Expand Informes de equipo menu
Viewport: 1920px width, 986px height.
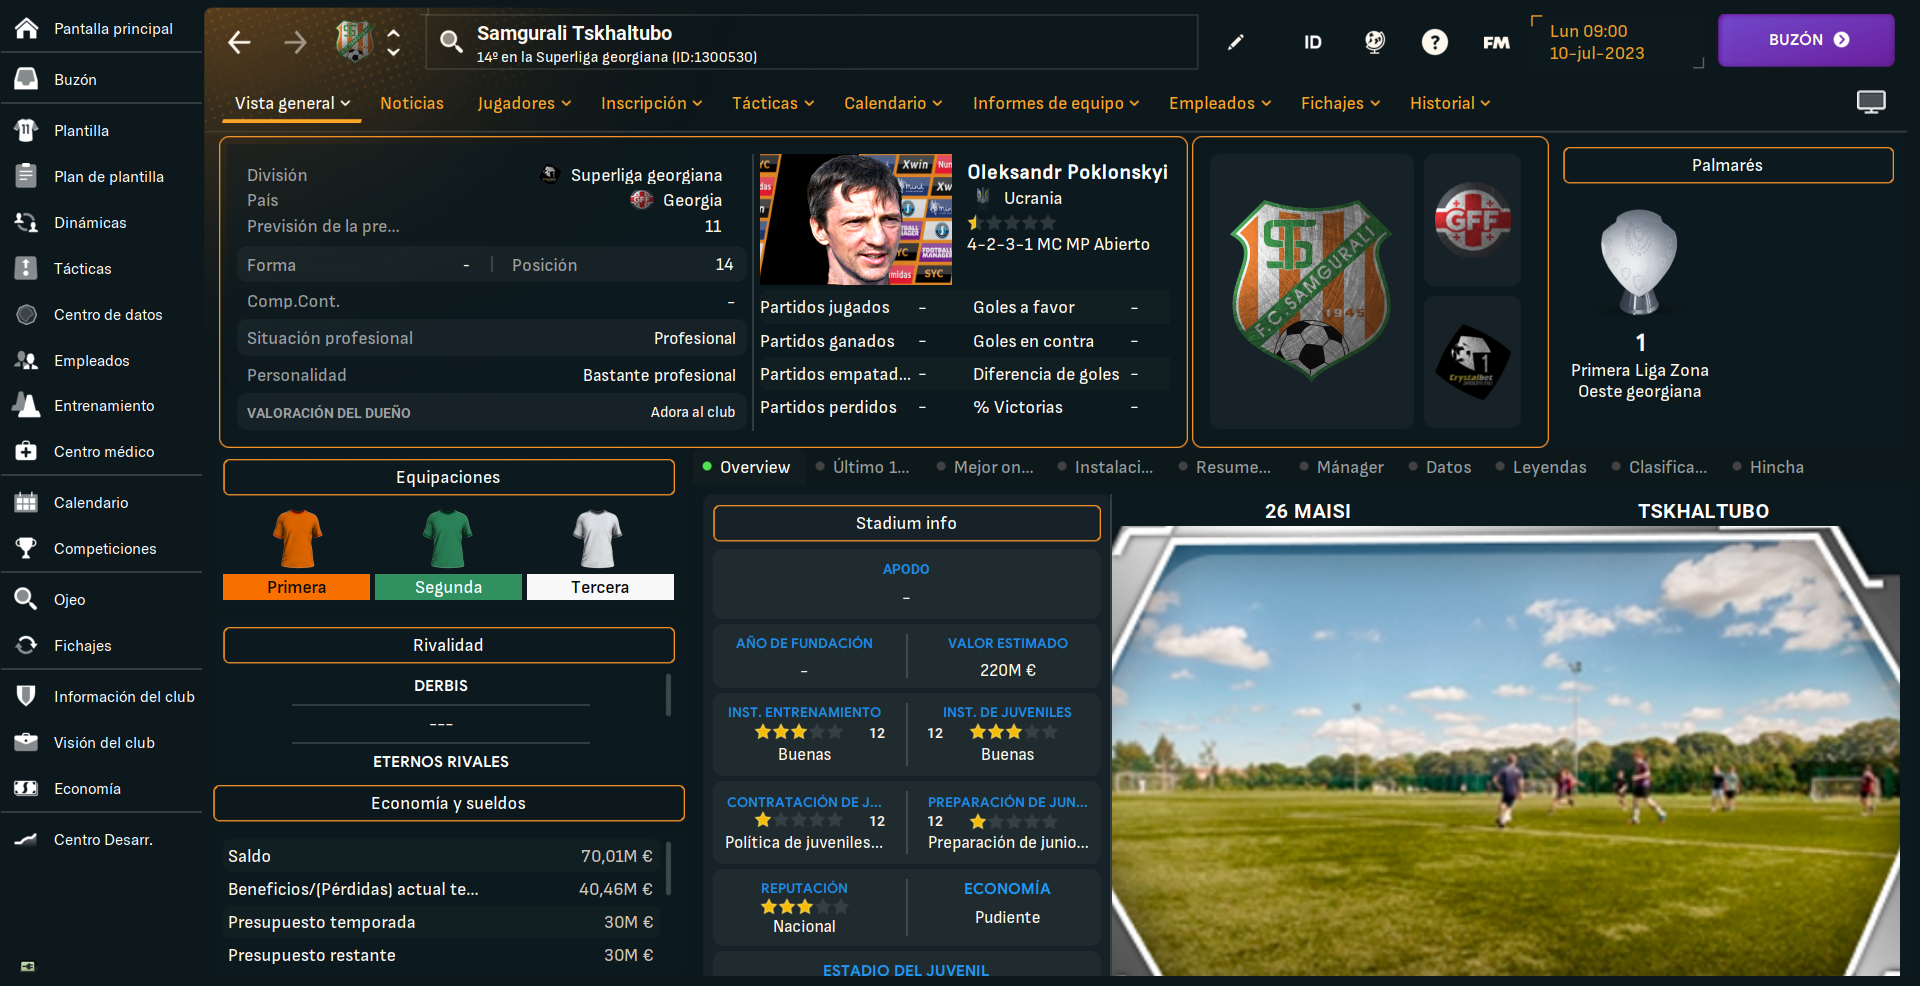pos(1056,103)
